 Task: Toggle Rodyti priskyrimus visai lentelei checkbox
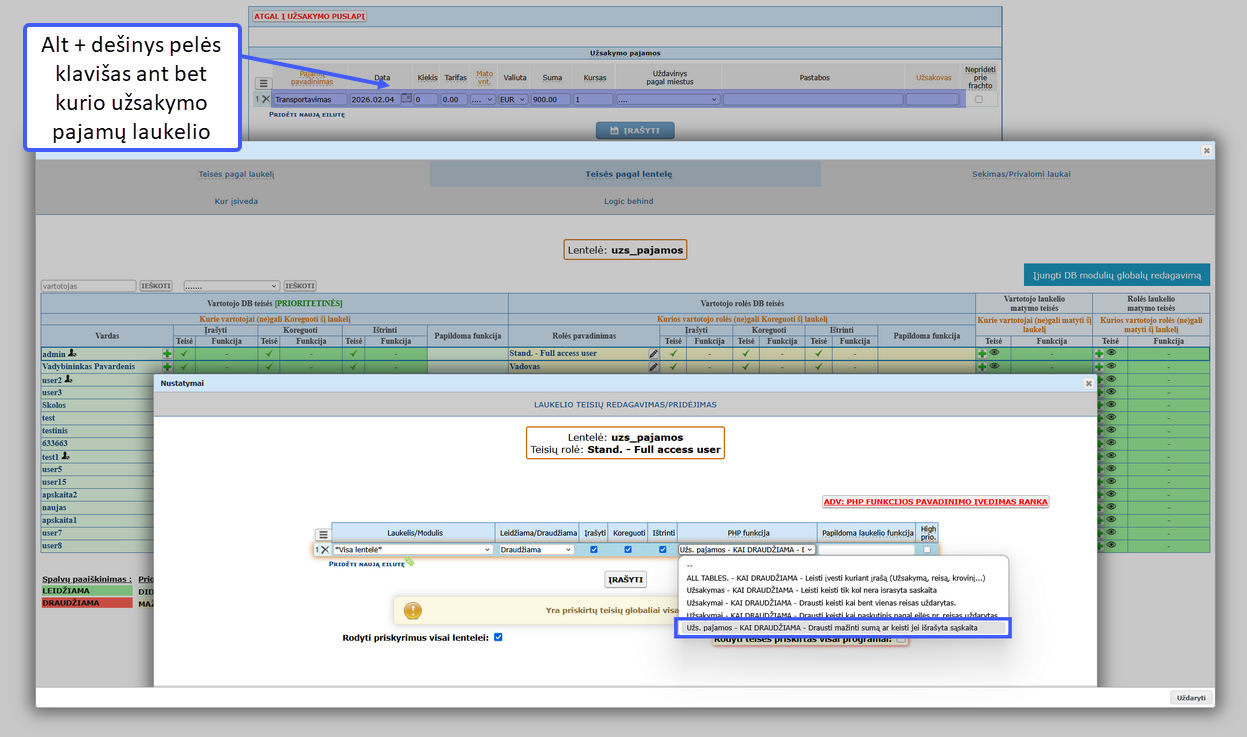tap(498, 637)
